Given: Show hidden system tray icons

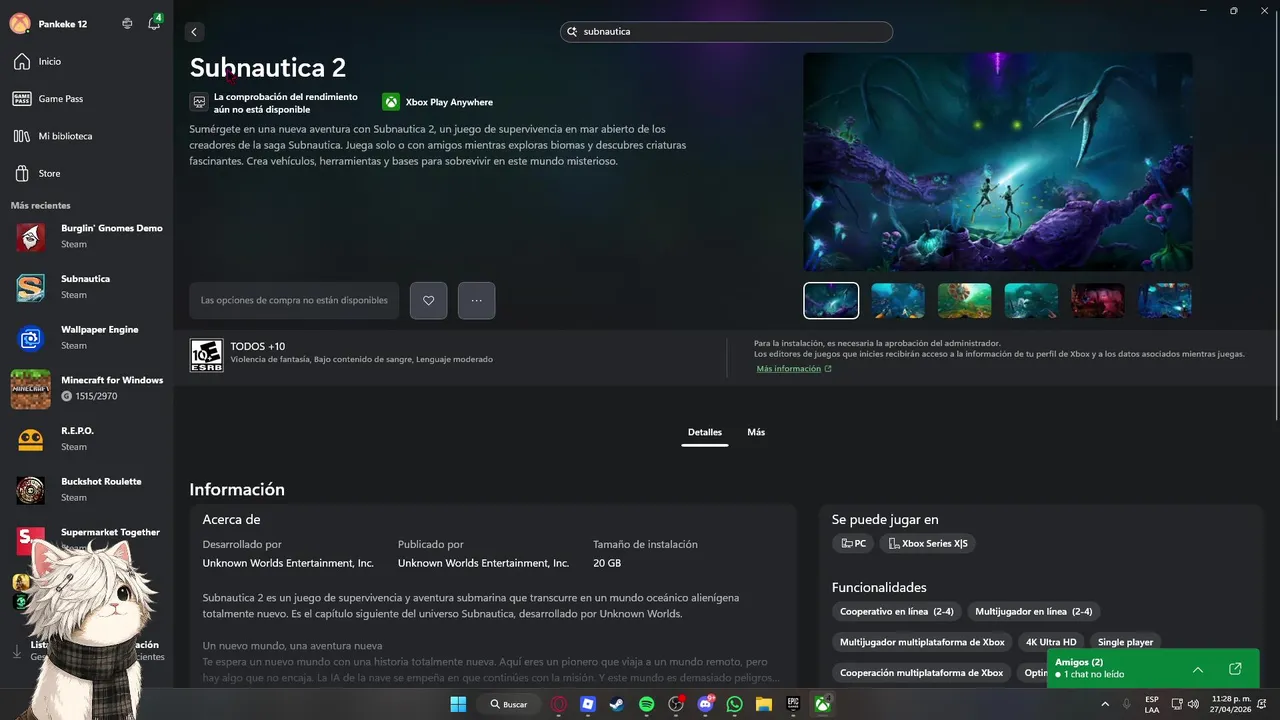Looking at the screenshot, I should coord(1105,704).
